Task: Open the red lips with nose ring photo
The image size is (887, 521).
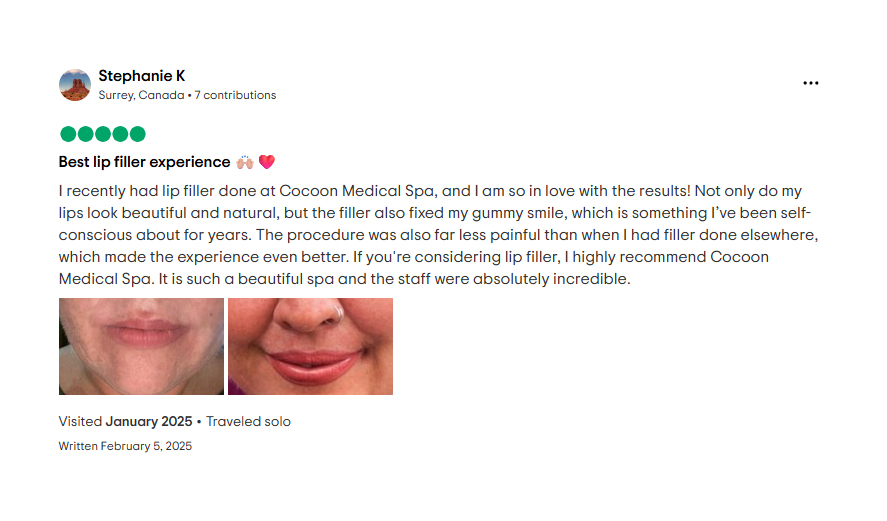Action: click(x=310, y=346)
